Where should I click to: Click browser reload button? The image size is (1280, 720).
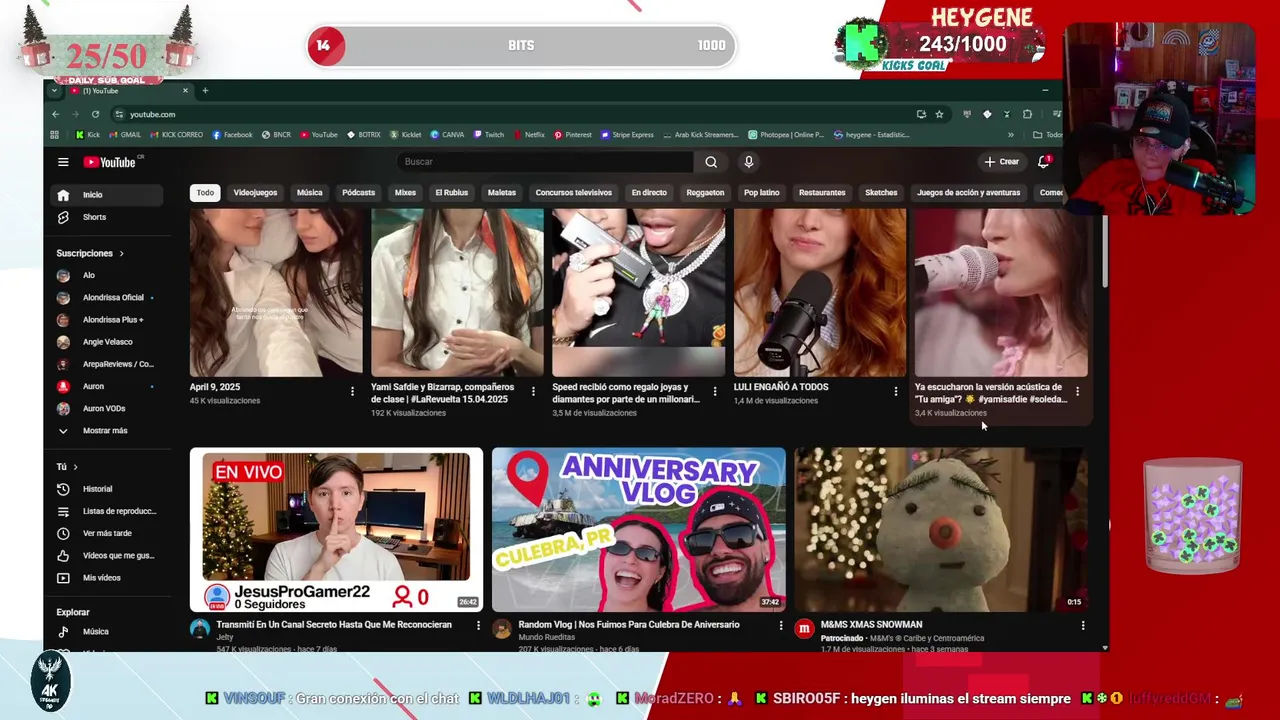(x=95, y=114)
